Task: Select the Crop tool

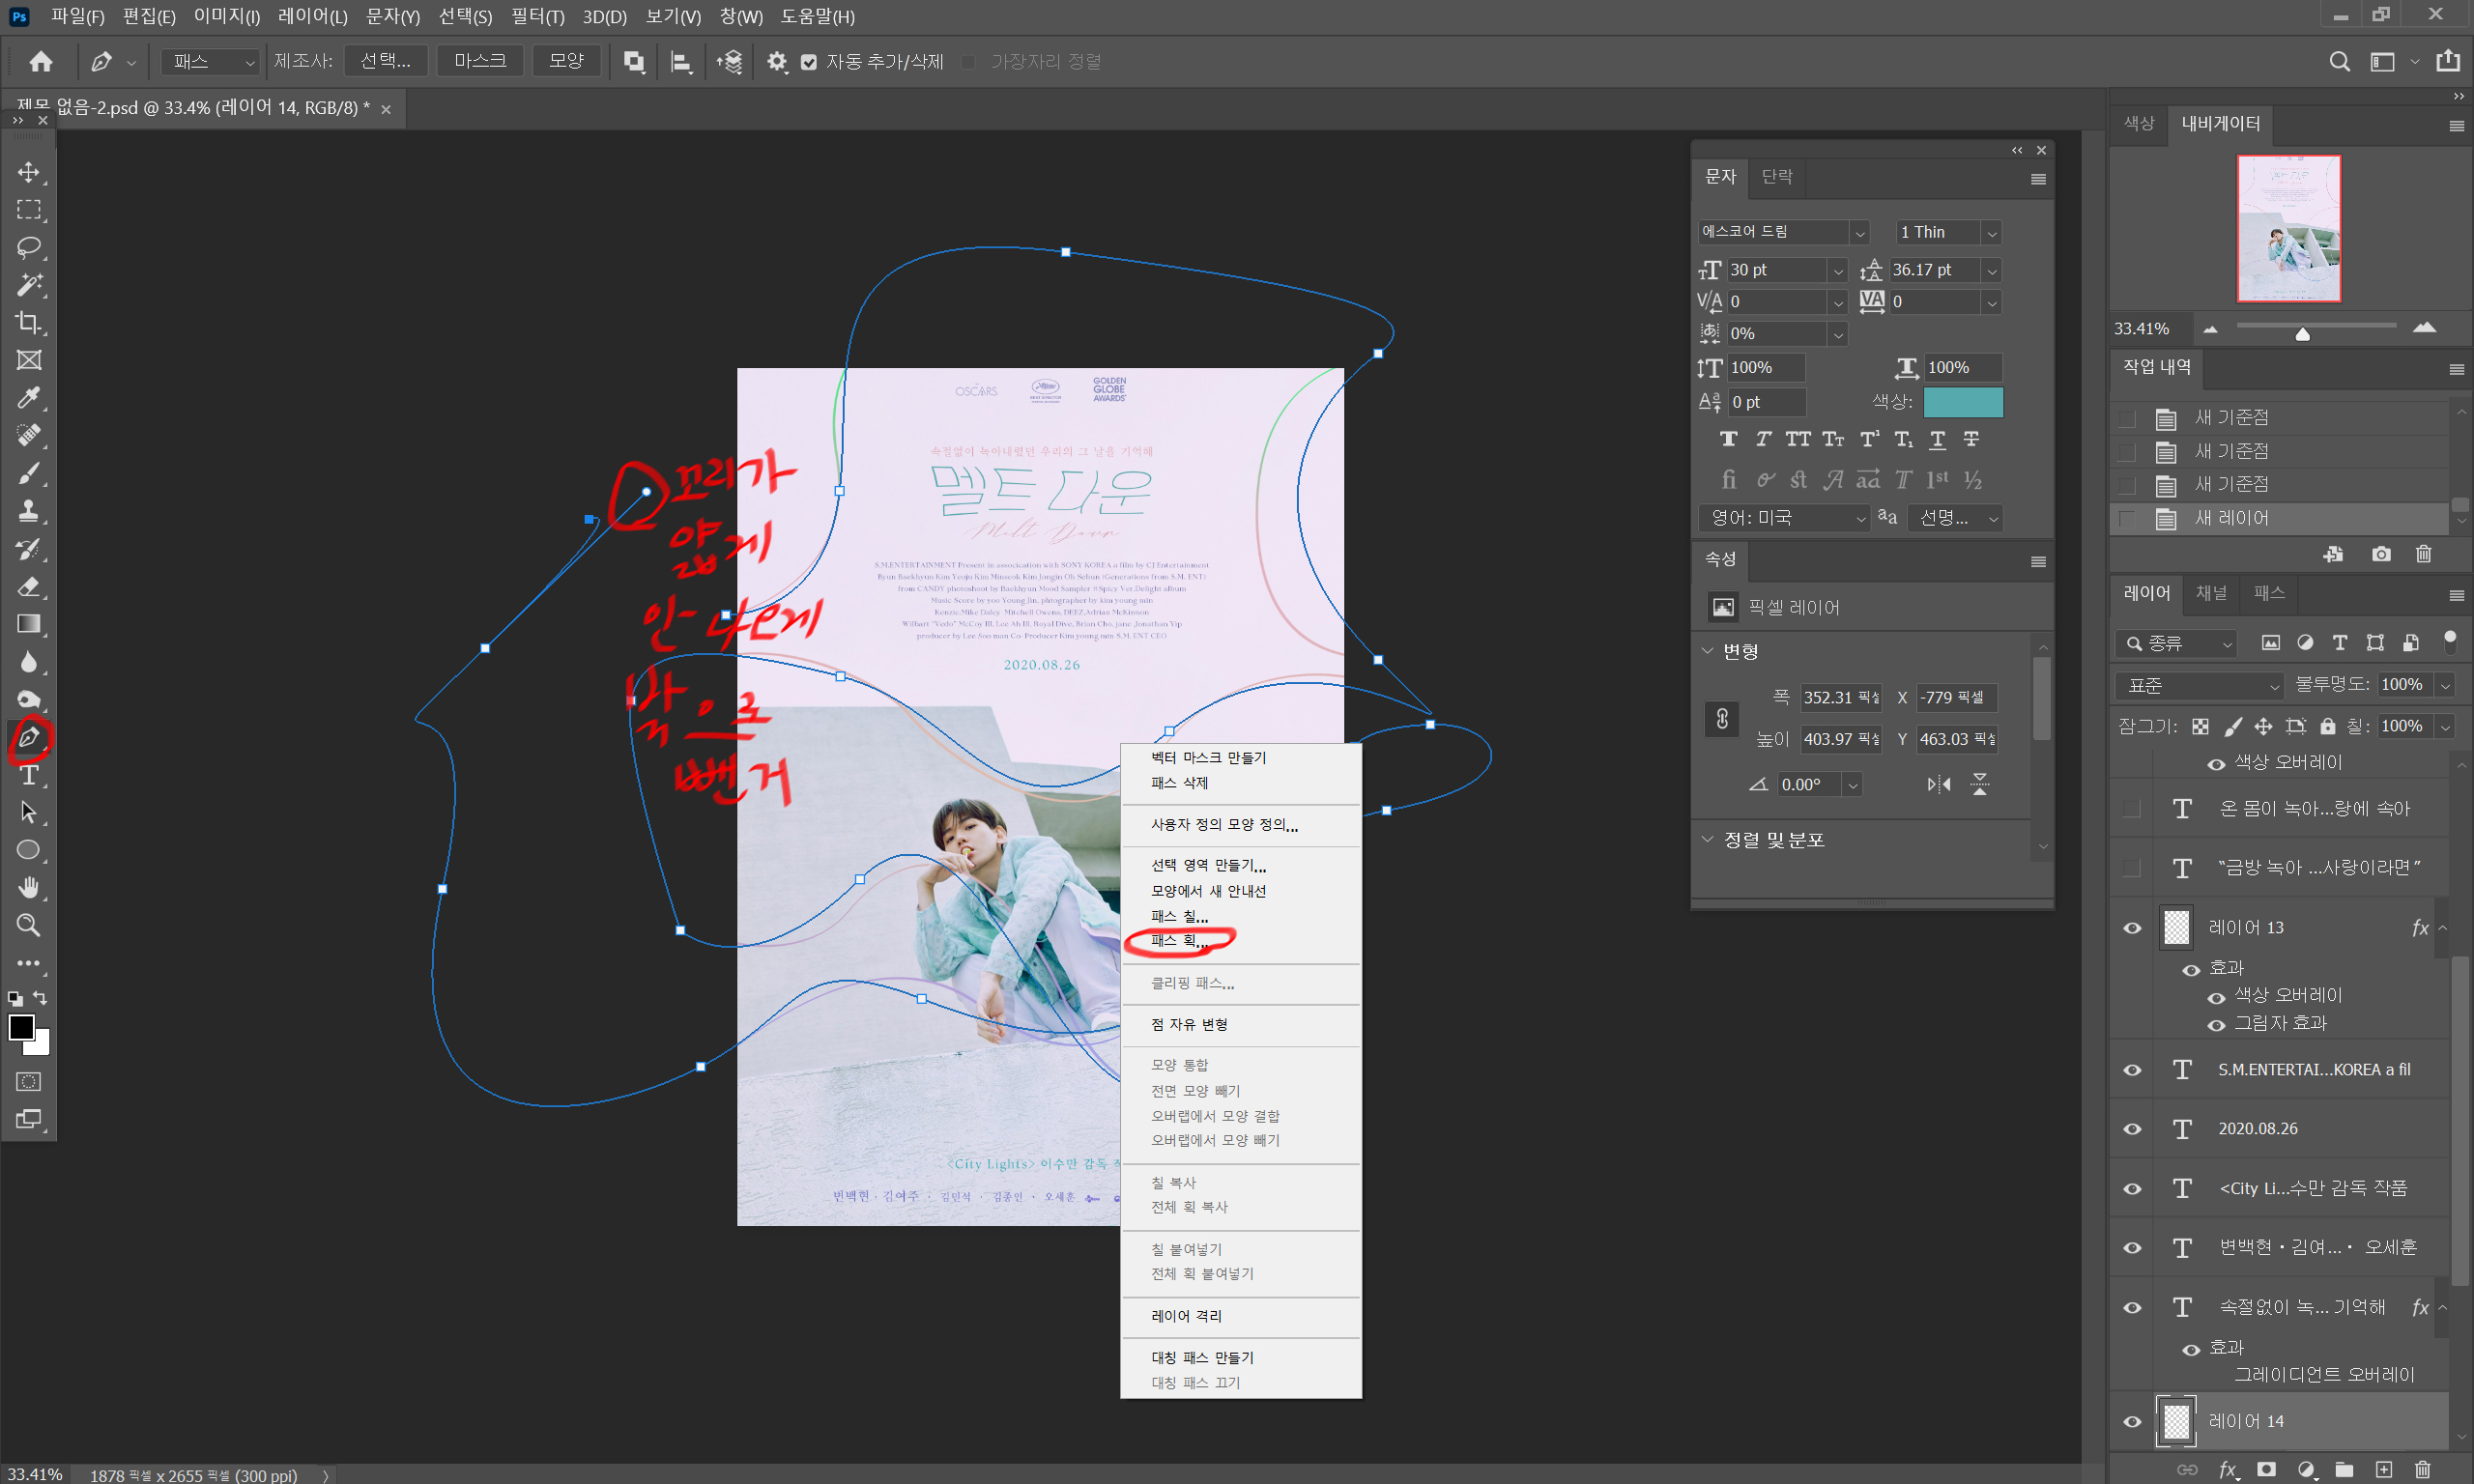Action: click(x=29, y=322)
